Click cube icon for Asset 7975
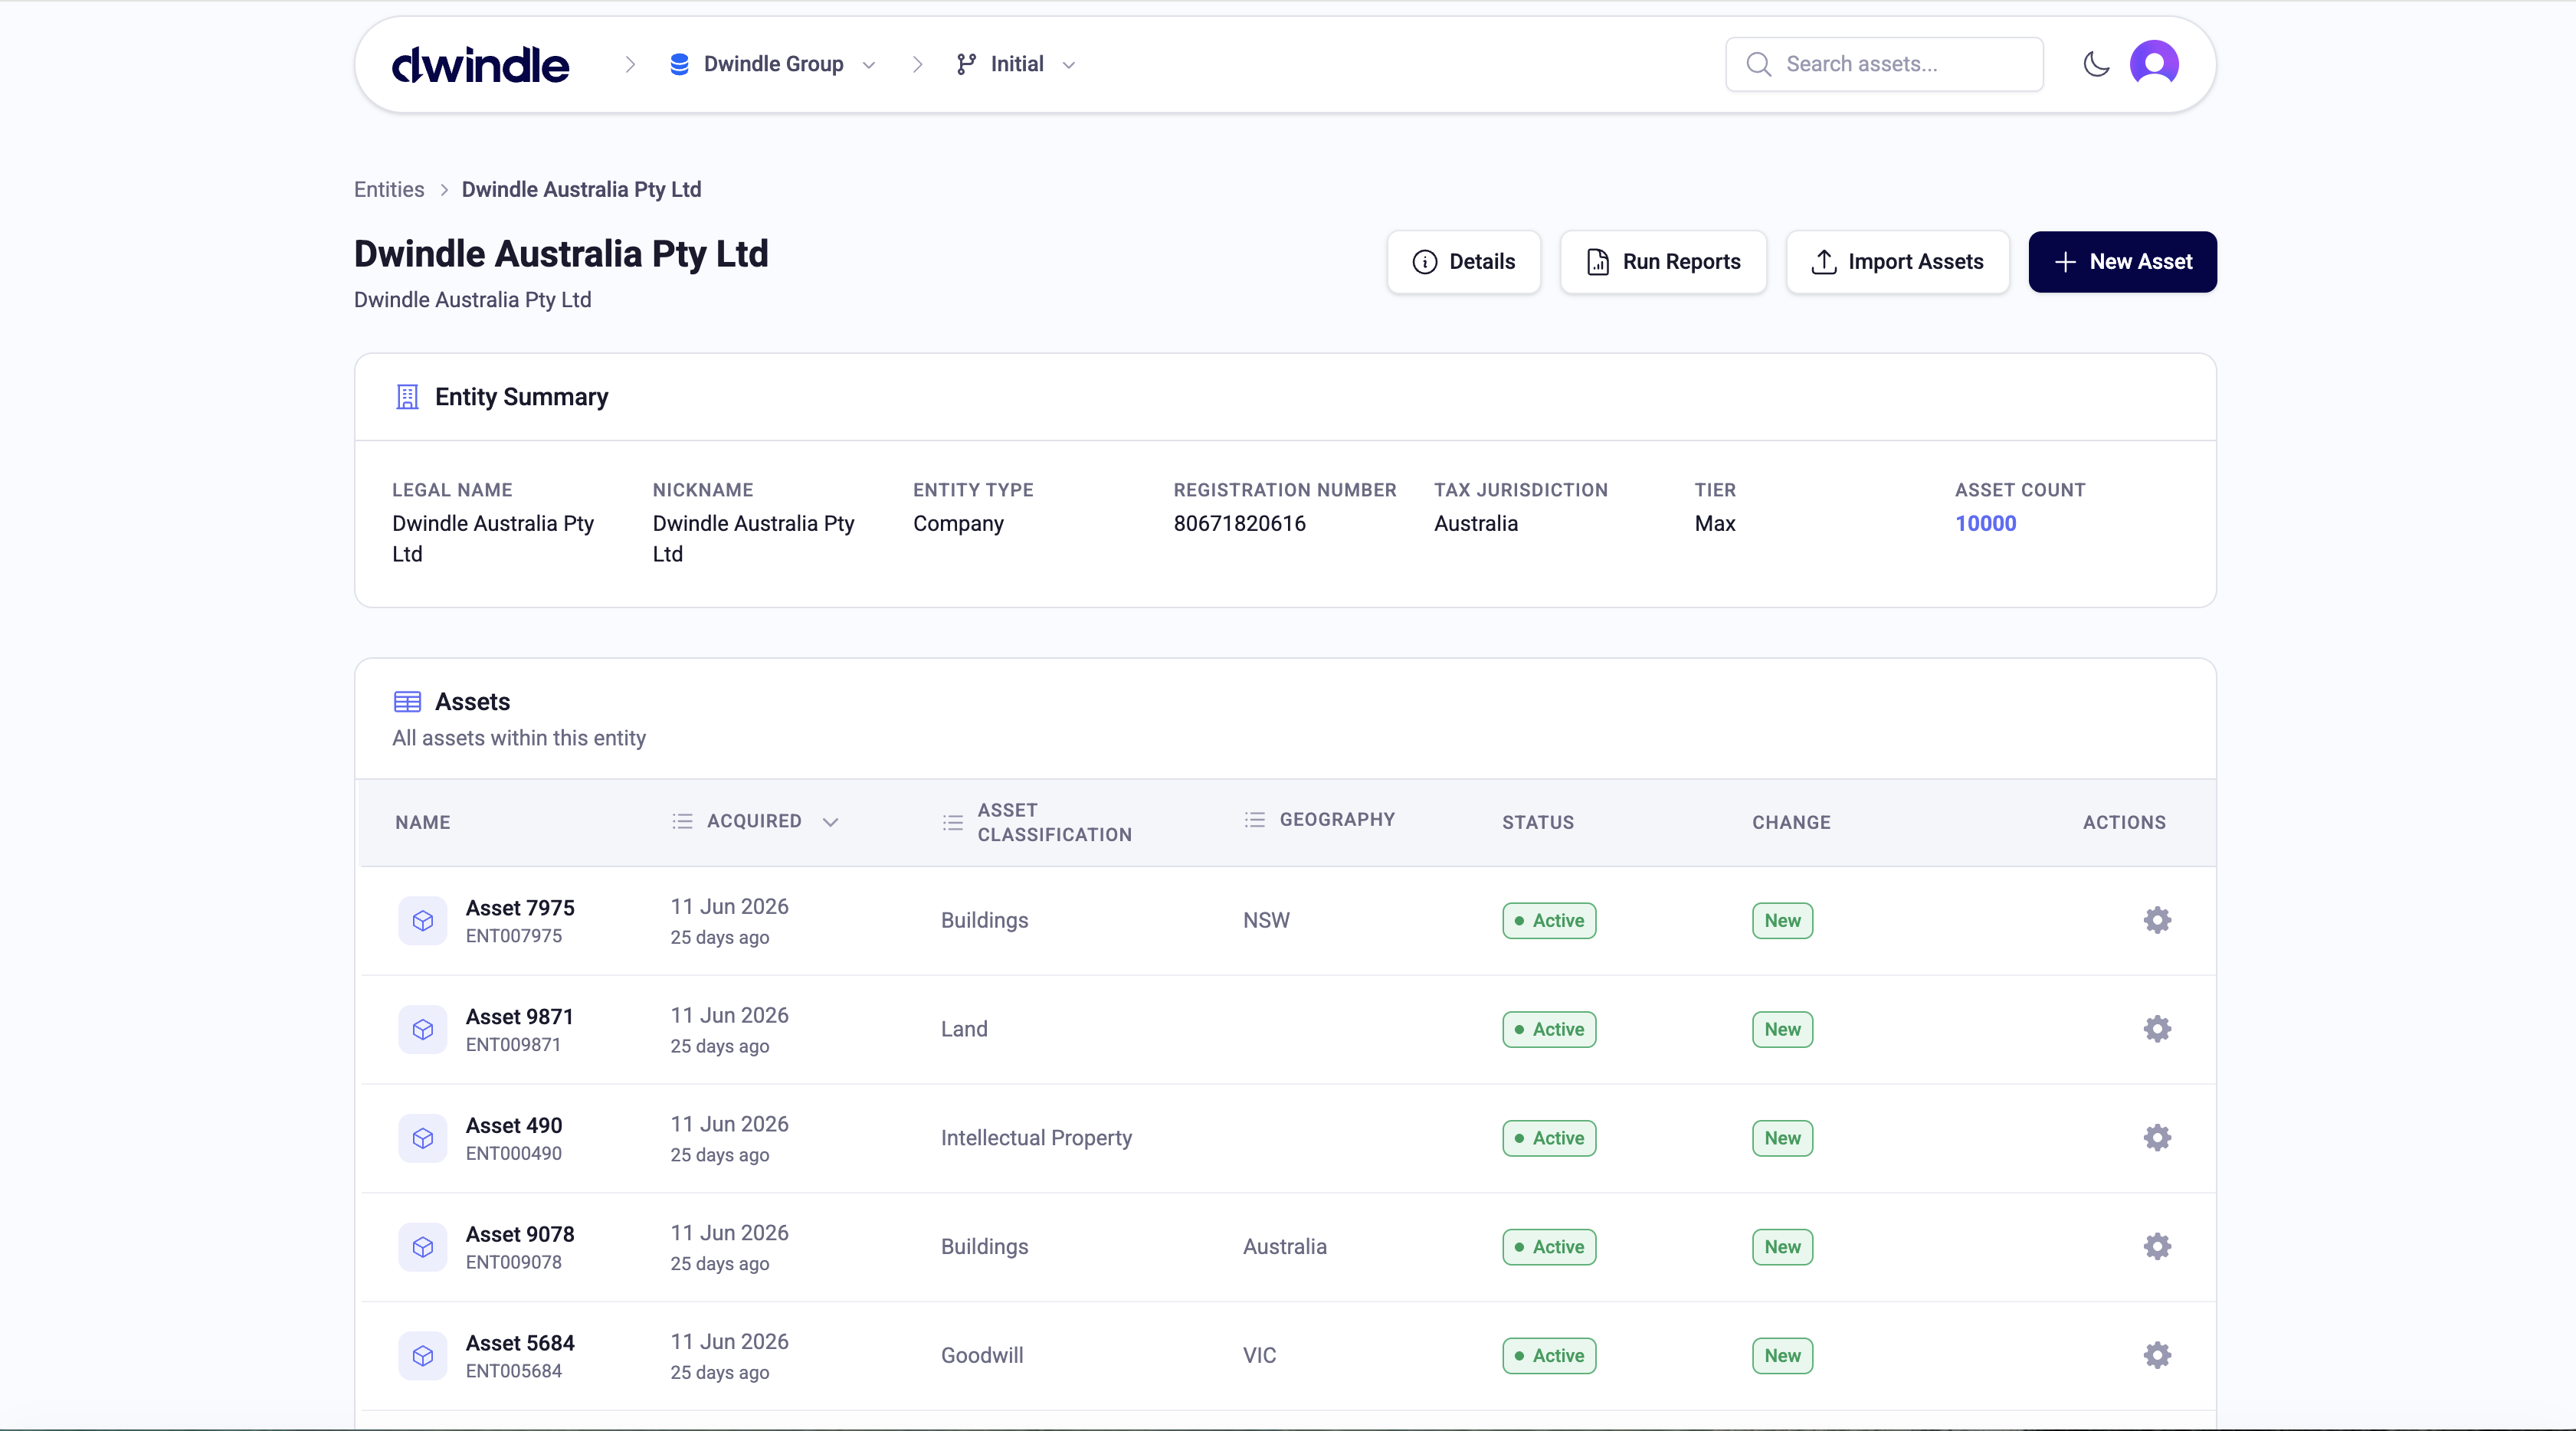 click(423, 921)
